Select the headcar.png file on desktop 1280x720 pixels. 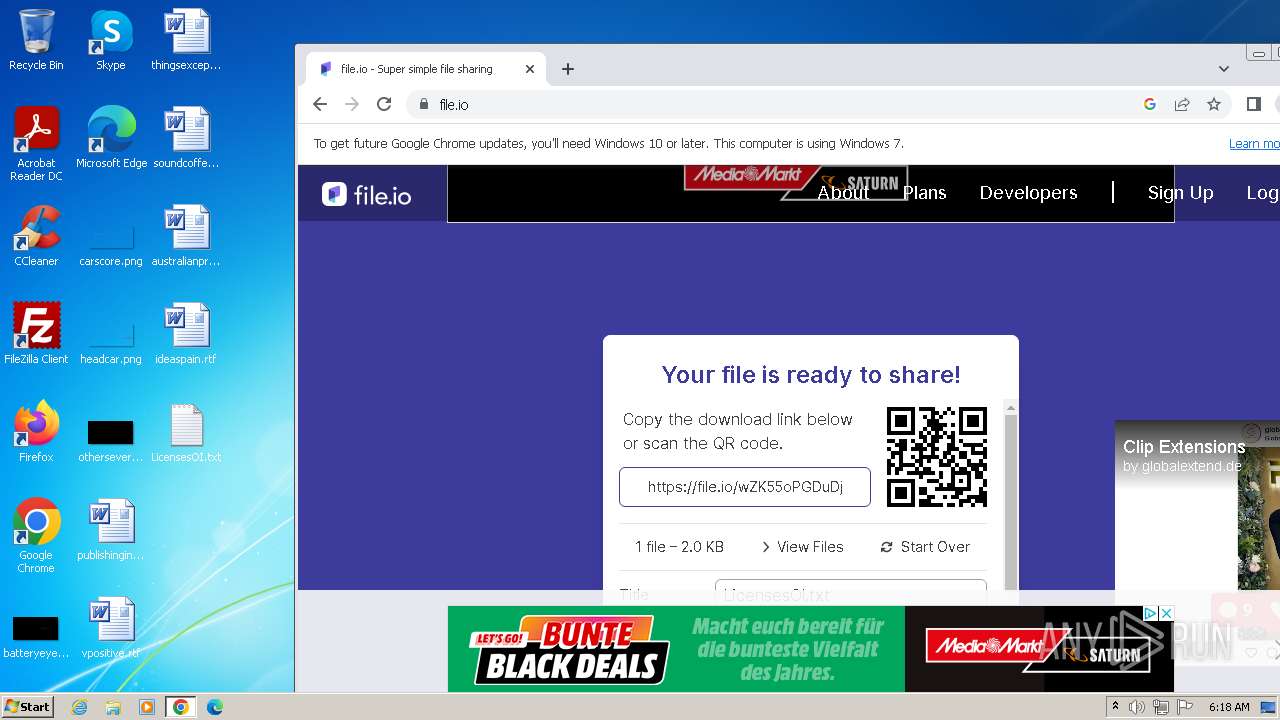click(111, 343)
